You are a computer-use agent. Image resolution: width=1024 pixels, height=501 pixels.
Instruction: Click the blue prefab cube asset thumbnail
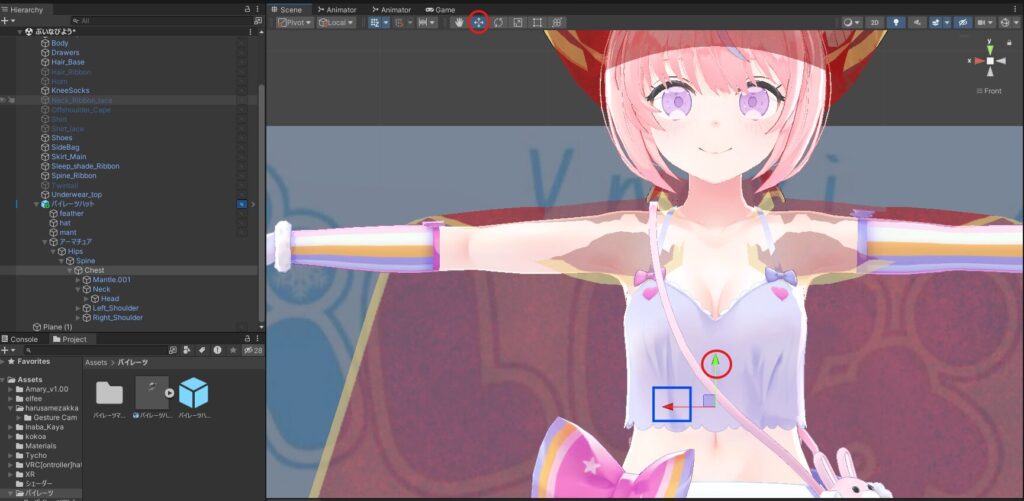(x=193, y=393)
